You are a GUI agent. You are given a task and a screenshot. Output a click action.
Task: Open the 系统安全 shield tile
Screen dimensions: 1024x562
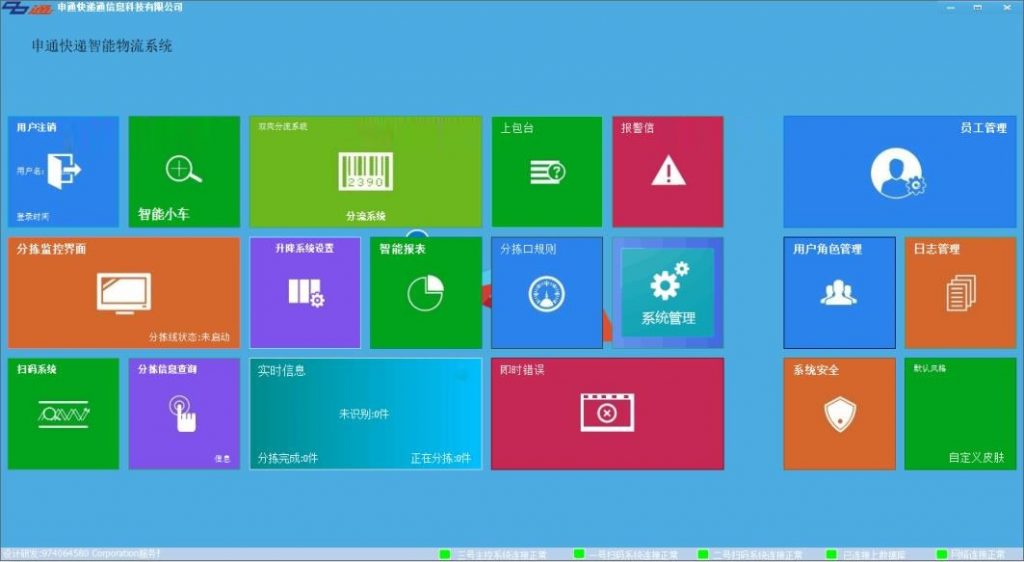click(839, 413)
